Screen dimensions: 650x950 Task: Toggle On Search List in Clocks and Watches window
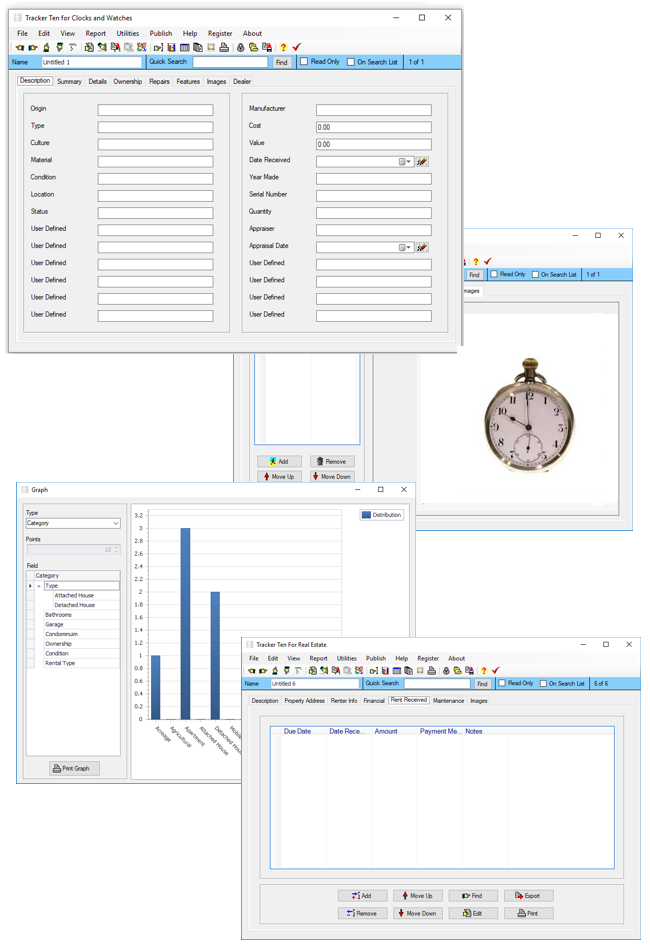pos(351,62)
